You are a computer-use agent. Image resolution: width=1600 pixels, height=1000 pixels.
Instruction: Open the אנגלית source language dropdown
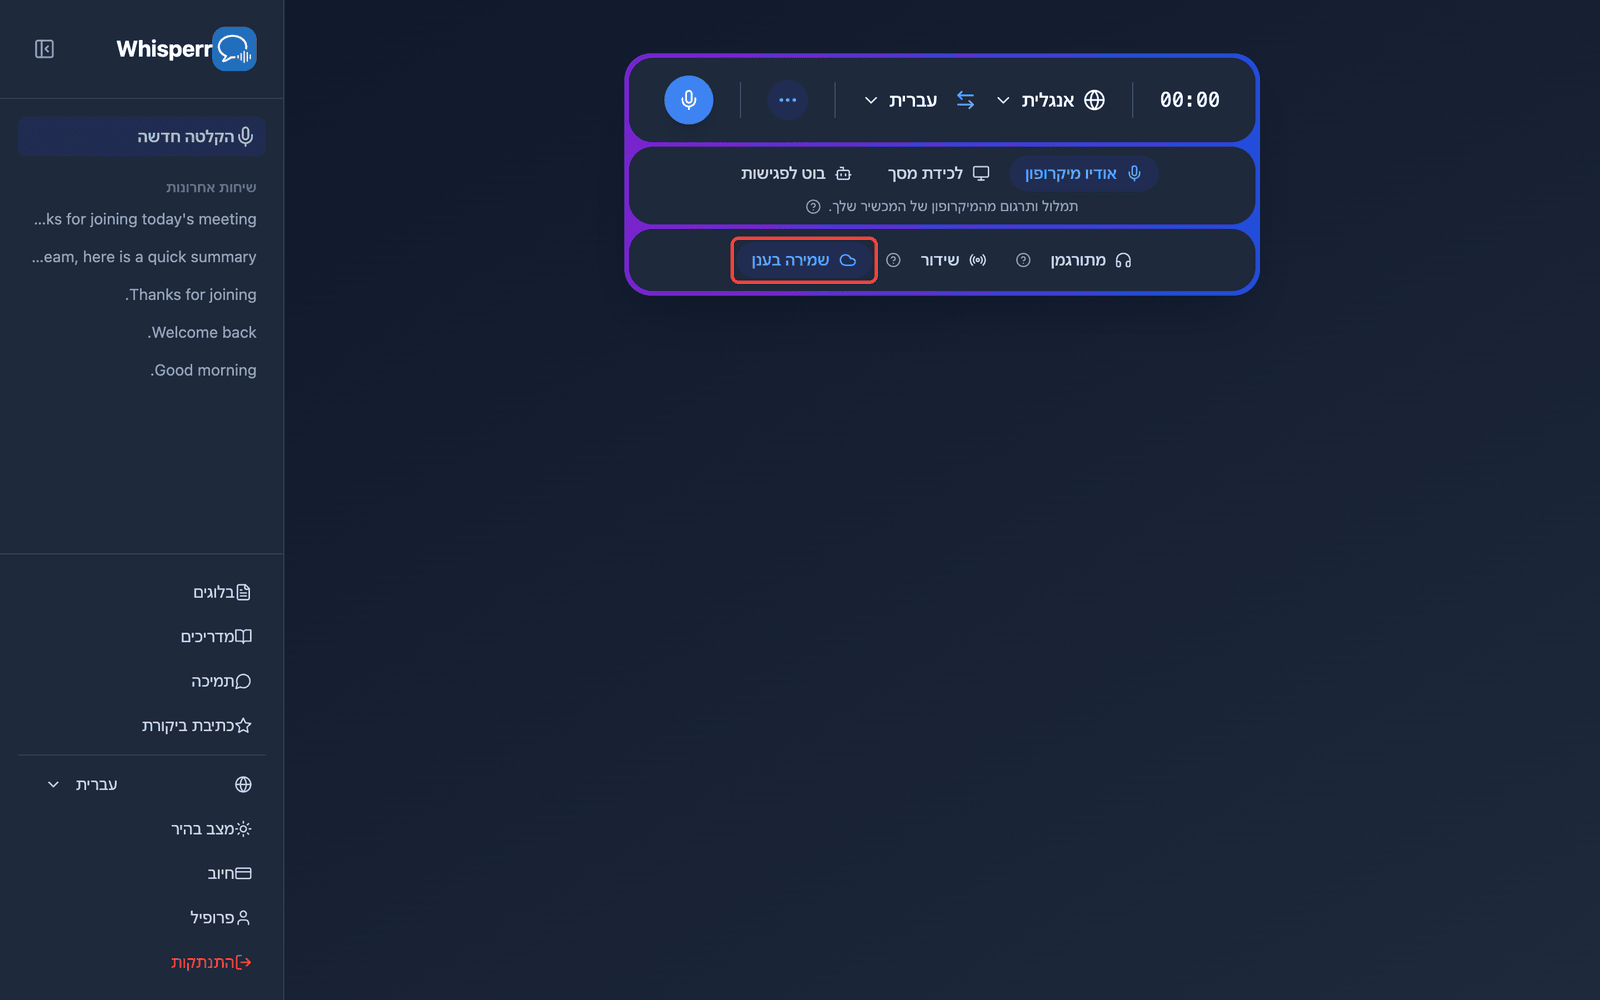[1036, 100]
